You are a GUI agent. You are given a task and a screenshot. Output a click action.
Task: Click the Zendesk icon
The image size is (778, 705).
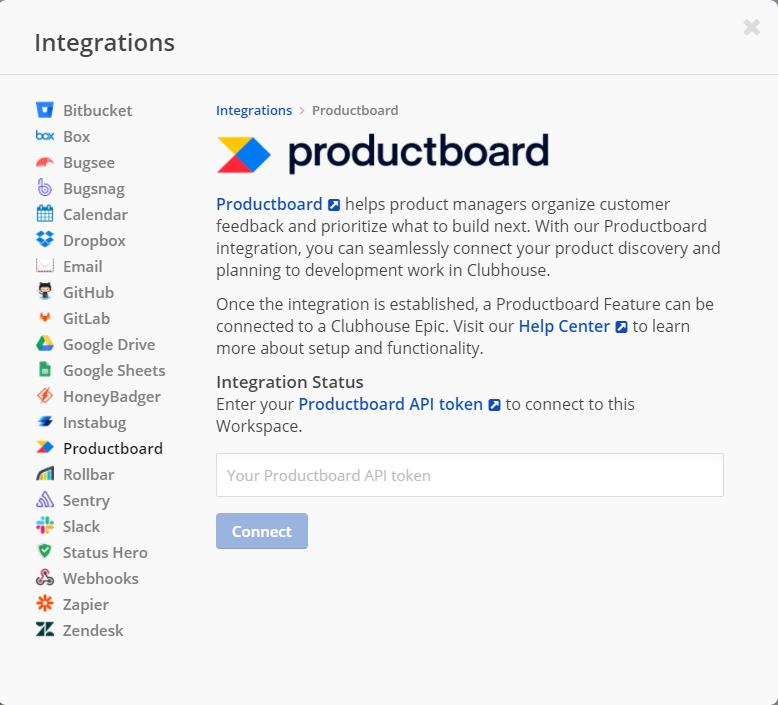point(45,630)
